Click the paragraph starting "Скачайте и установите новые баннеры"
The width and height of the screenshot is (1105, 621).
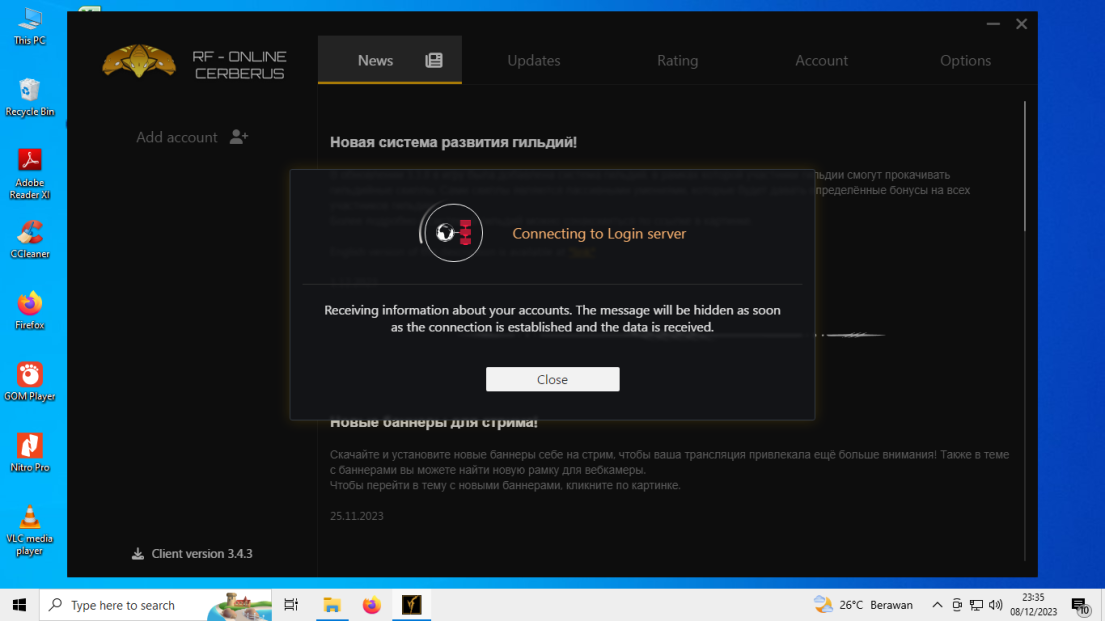669,462
